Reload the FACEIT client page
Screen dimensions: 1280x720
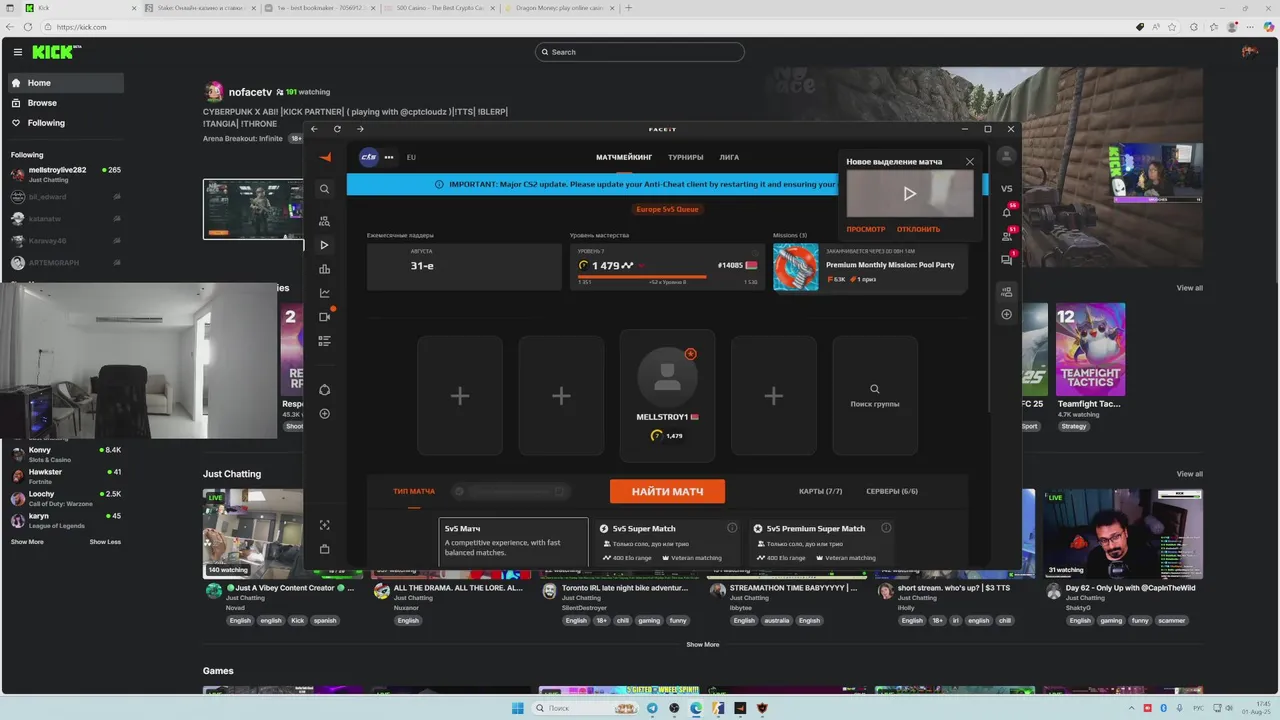point(337,129)
